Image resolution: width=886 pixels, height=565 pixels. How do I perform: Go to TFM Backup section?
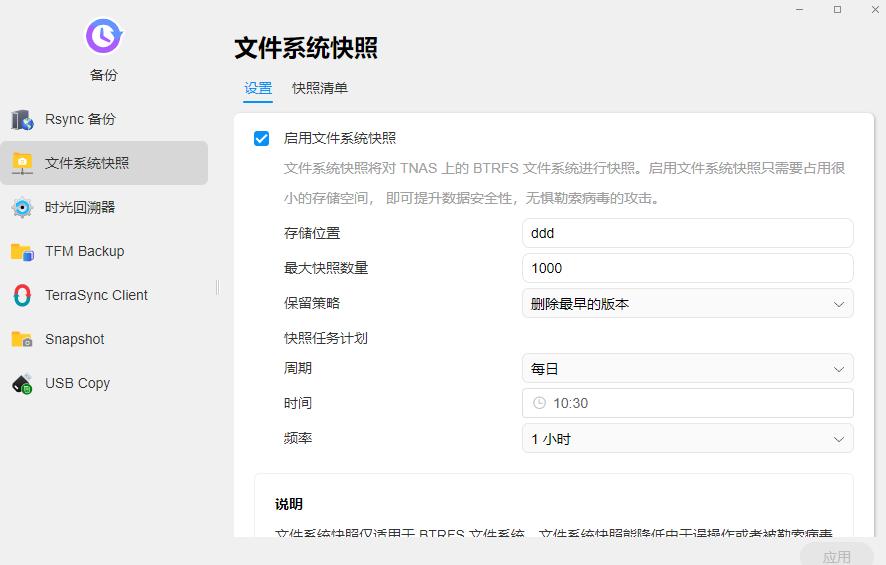104,251
